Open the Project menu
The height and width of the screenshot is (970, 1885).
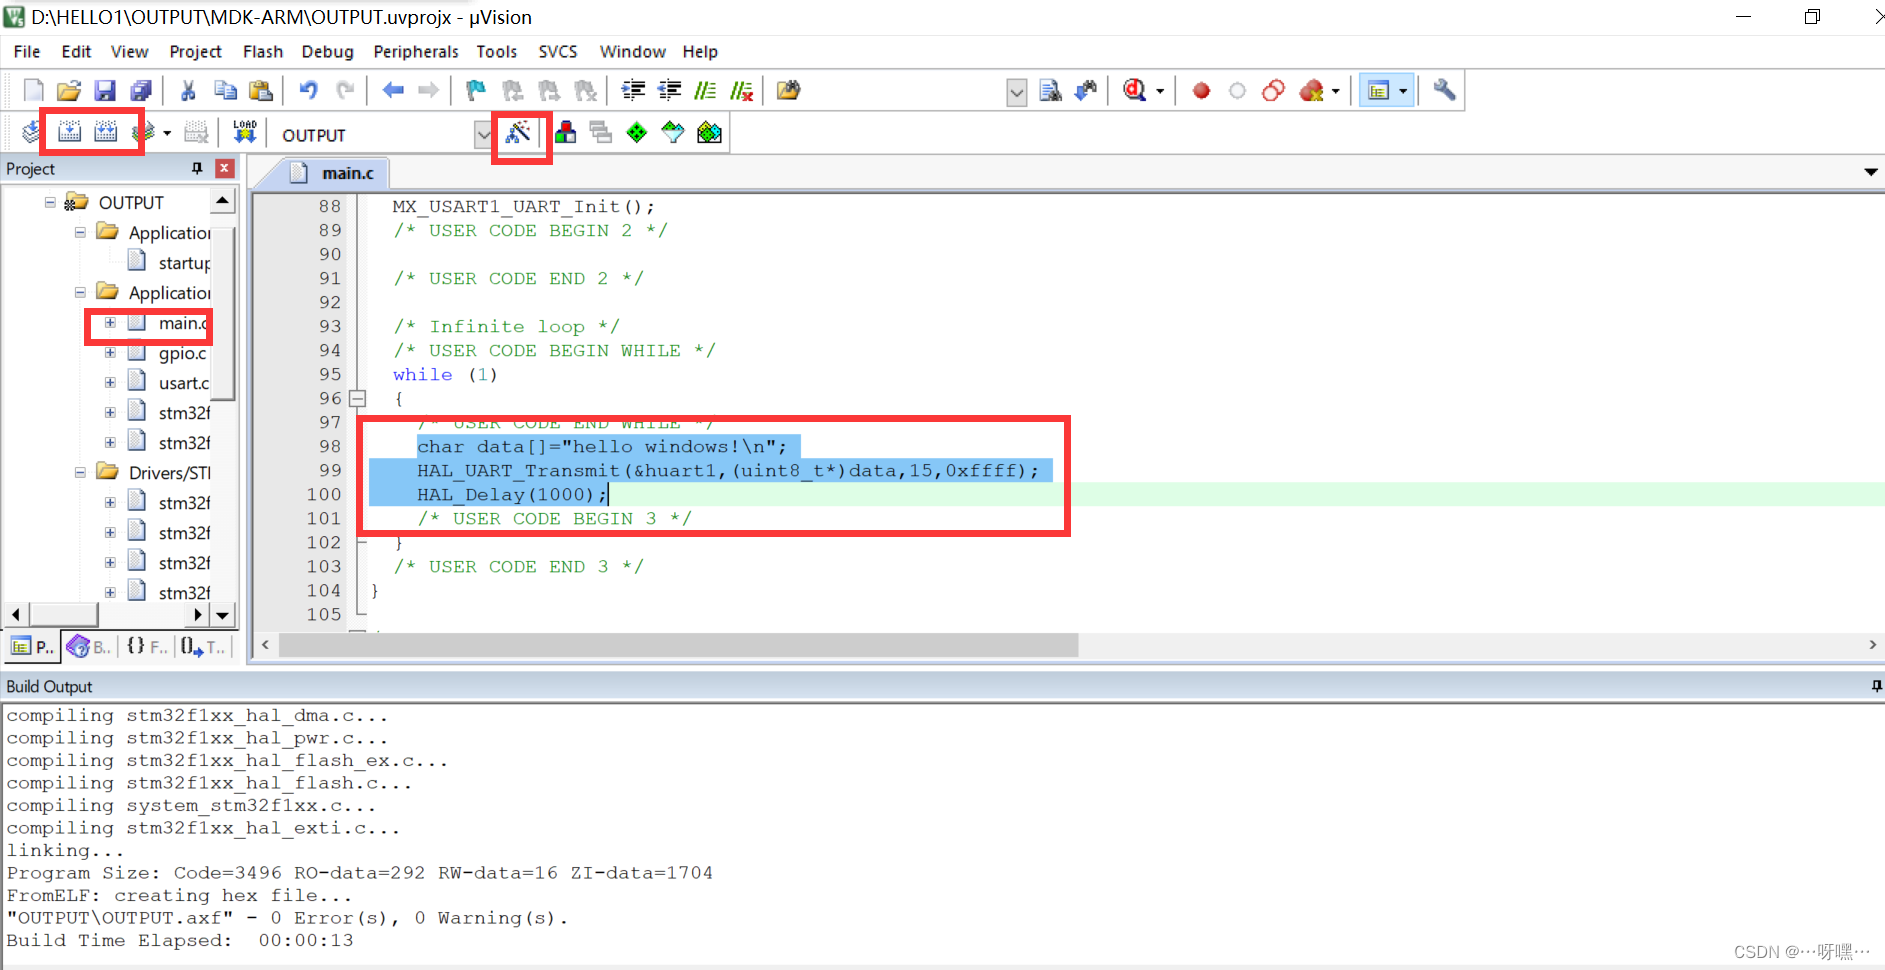tap(195, 52)
